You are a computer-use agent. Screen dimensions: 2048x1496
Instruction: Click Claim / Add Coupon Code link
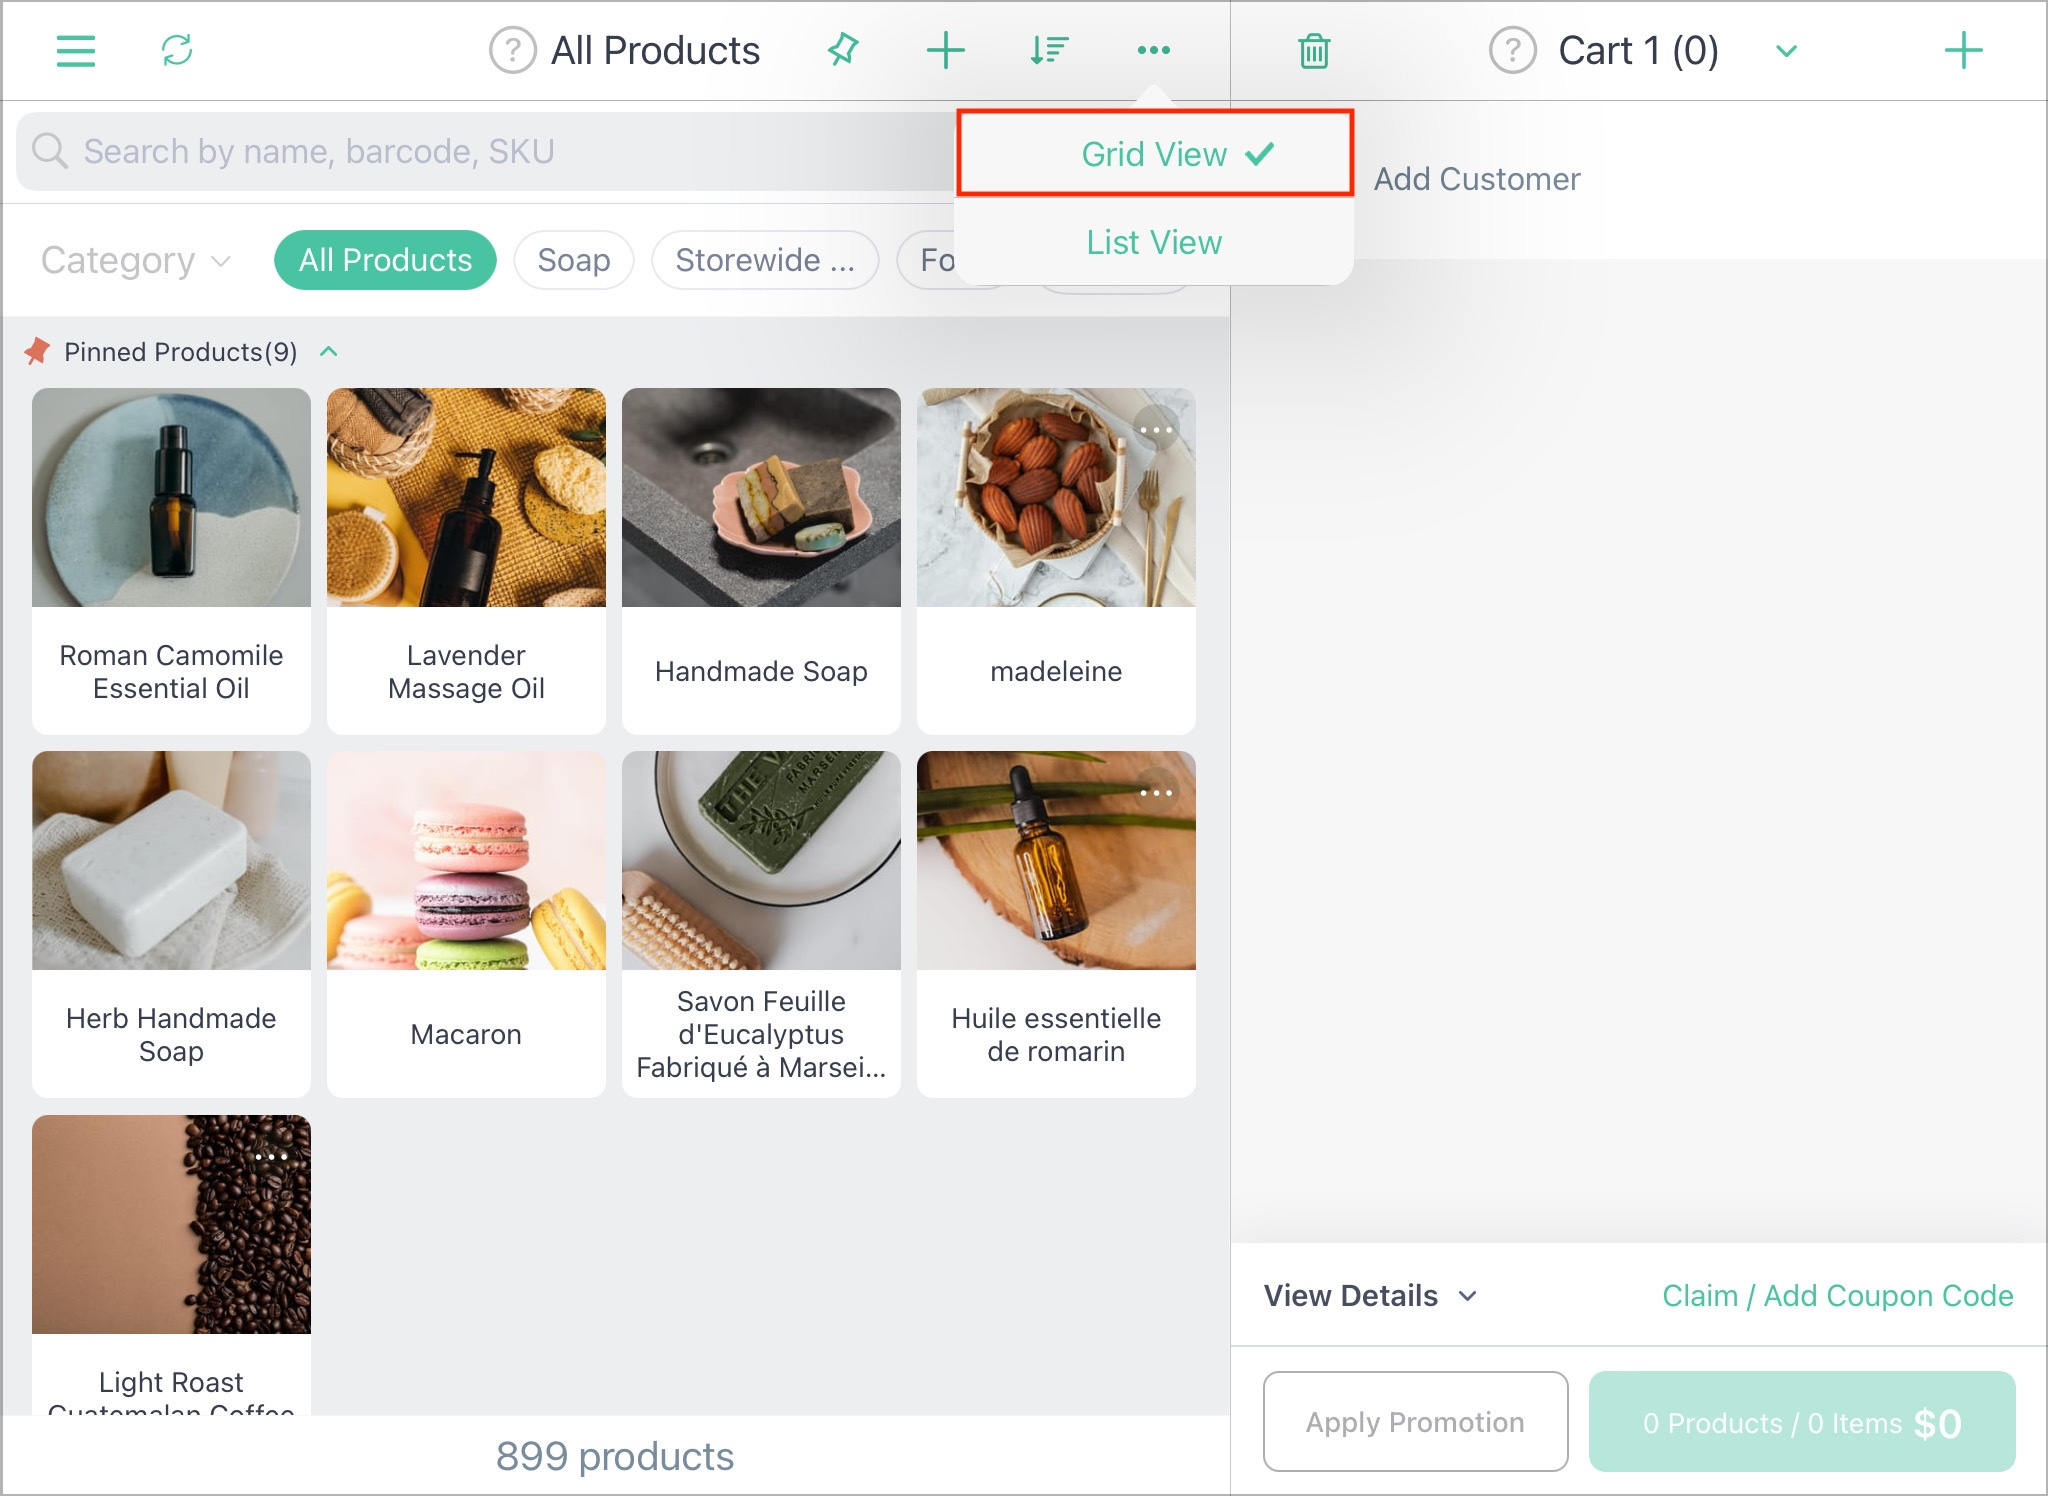click(1838, 1295)
